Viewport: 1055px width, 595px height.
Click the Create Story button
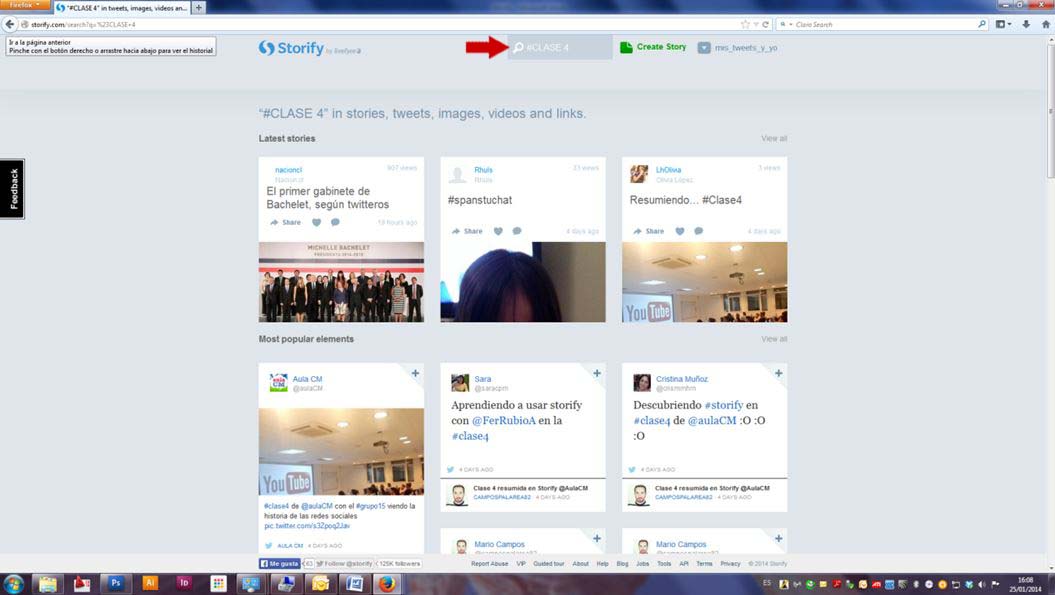[653, 47]
